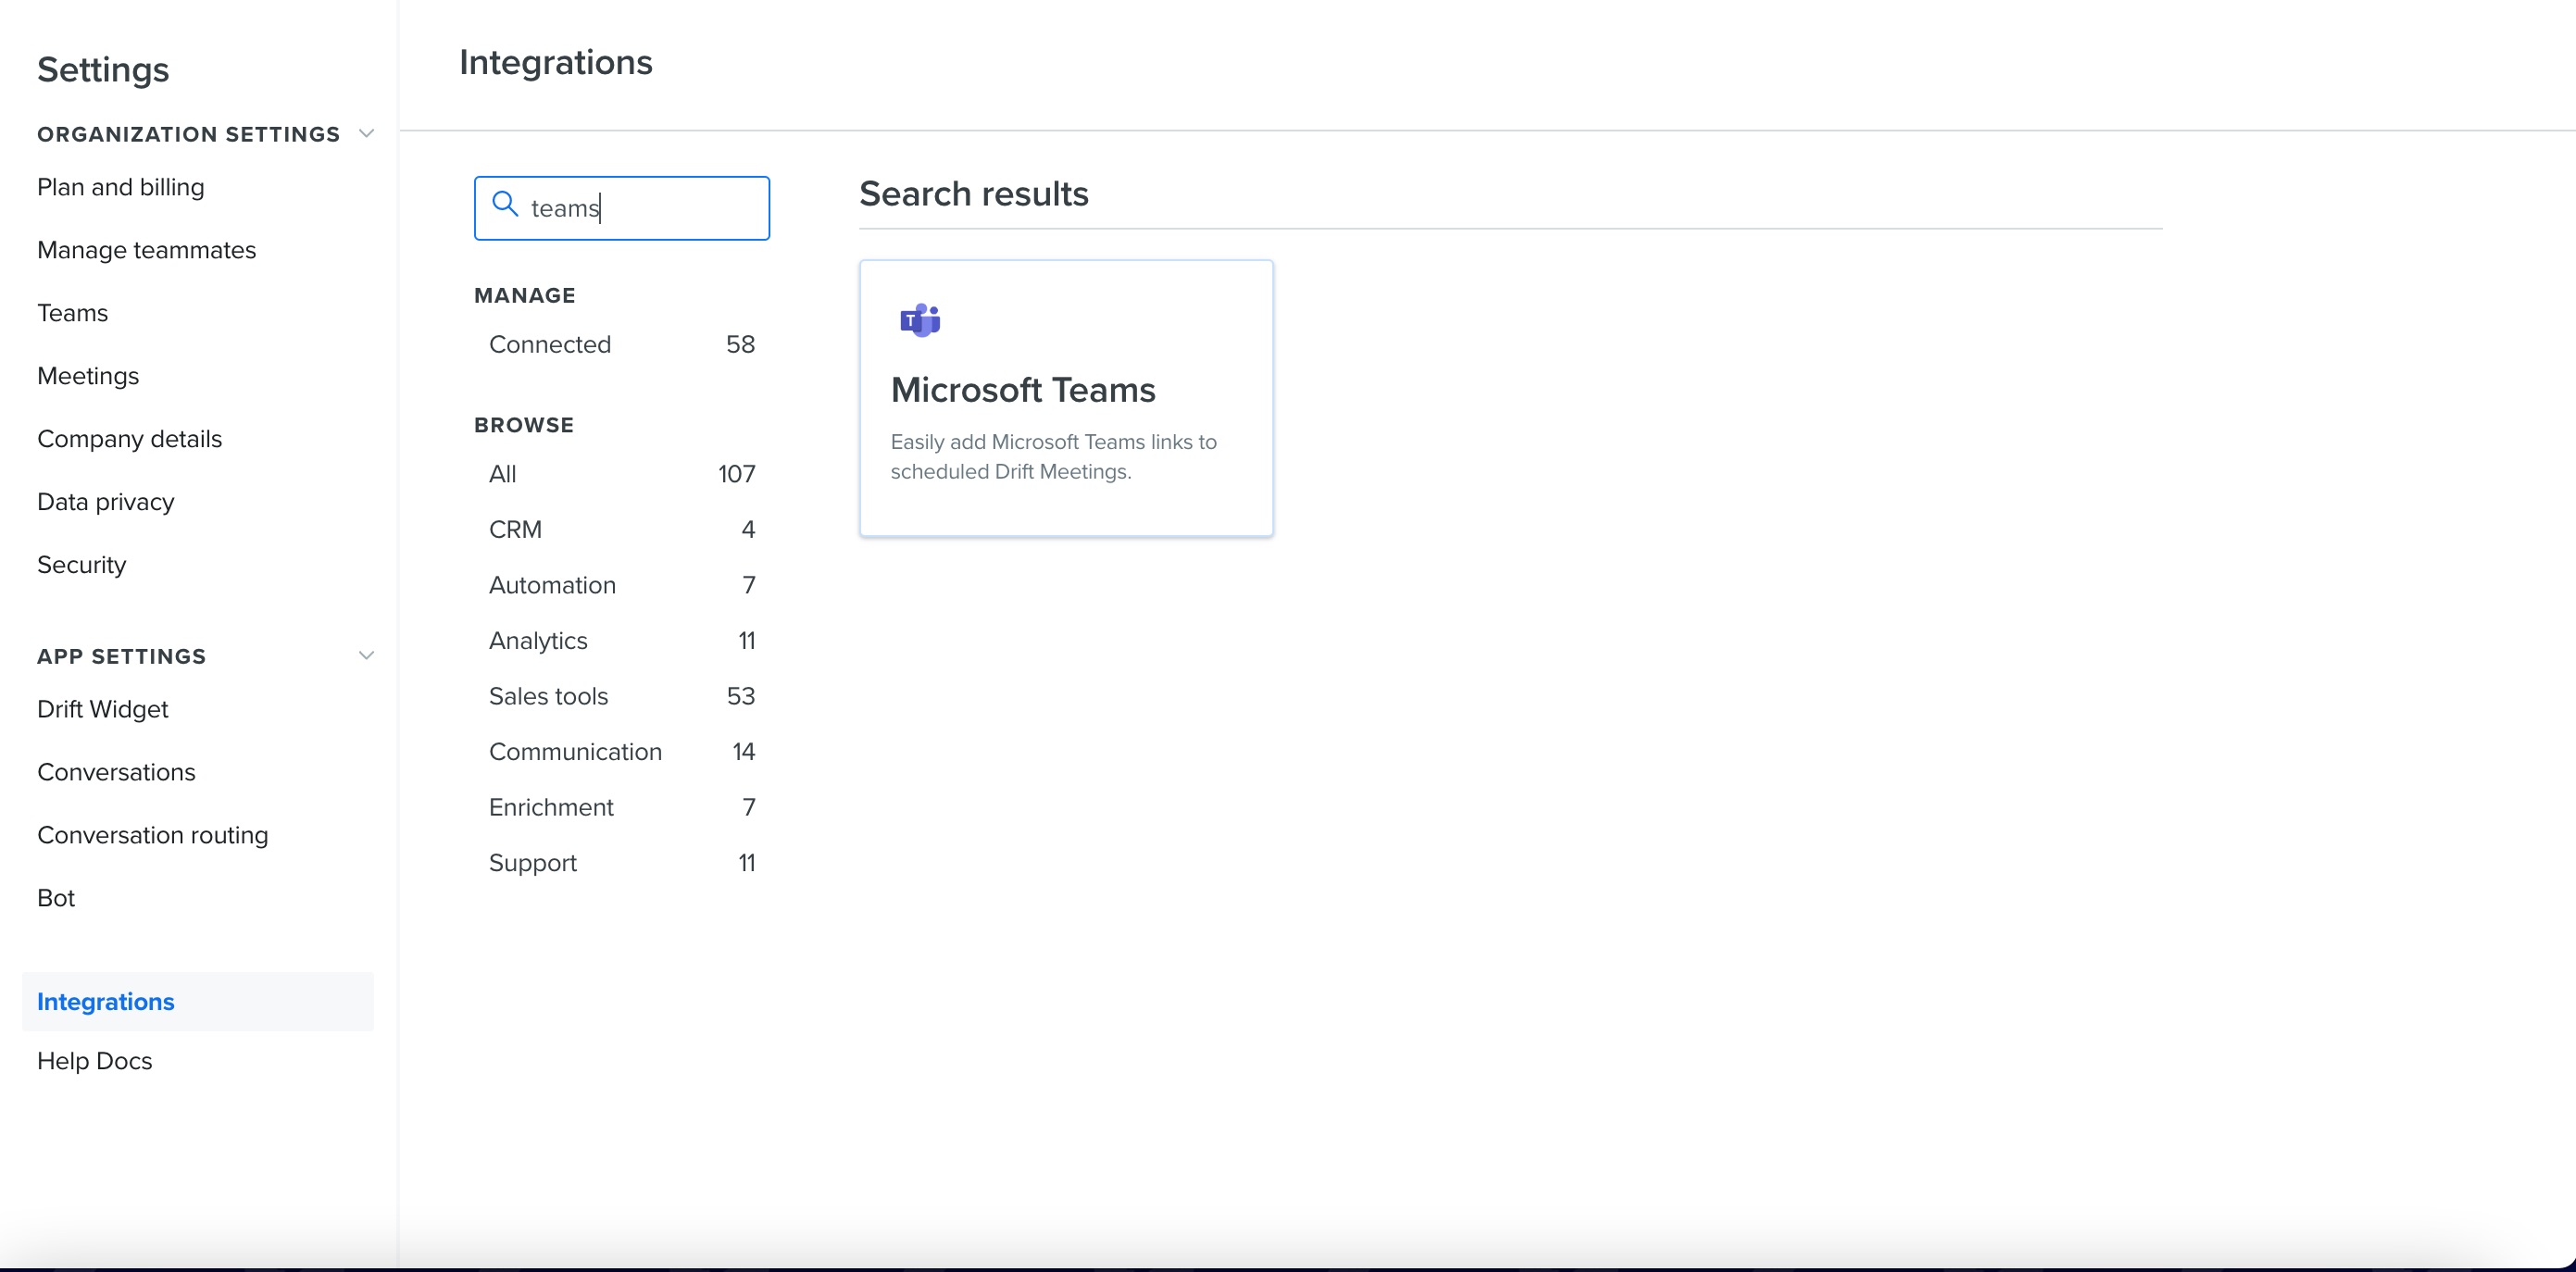Open Data privacy settings
Screen dimensions: 2576x1272
point(106,502)
